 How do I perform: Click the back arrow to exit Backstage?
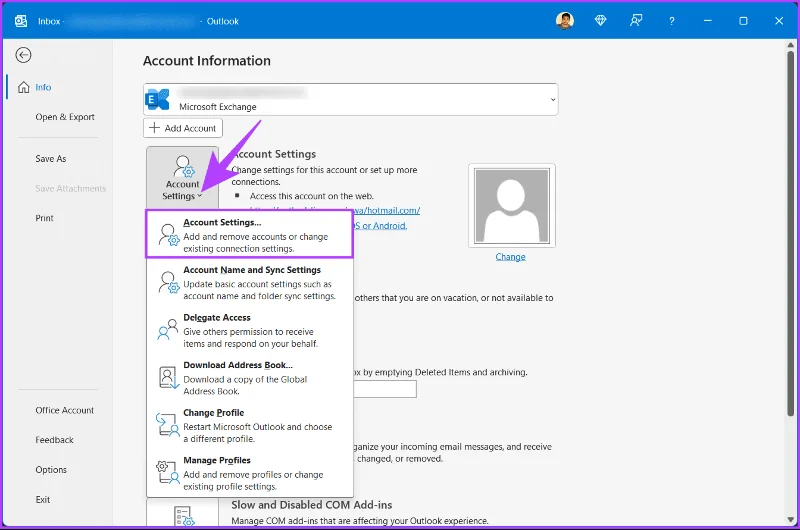(23, 55)
